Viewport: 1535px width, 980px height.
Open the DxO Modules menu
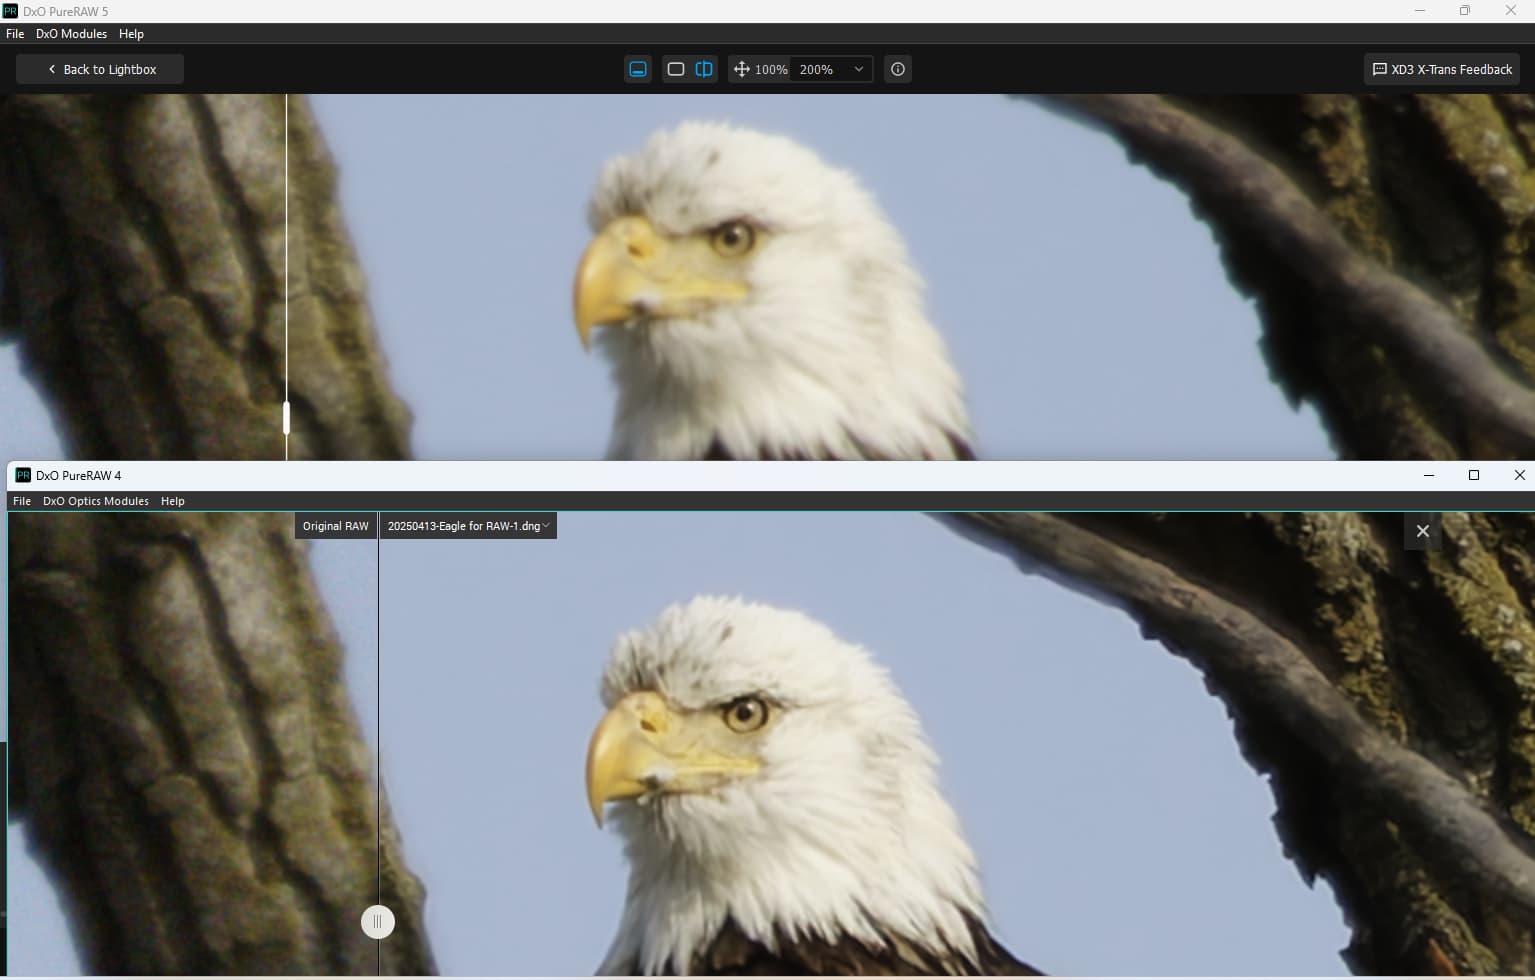click(x=71, y=34)
